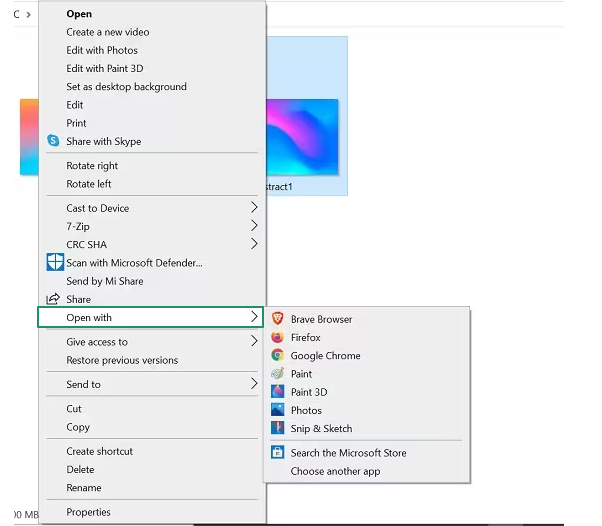The width and height of the screenshot is (602, 526).
Task: Click the 7-Zip menu label
Action: [78, 227]
